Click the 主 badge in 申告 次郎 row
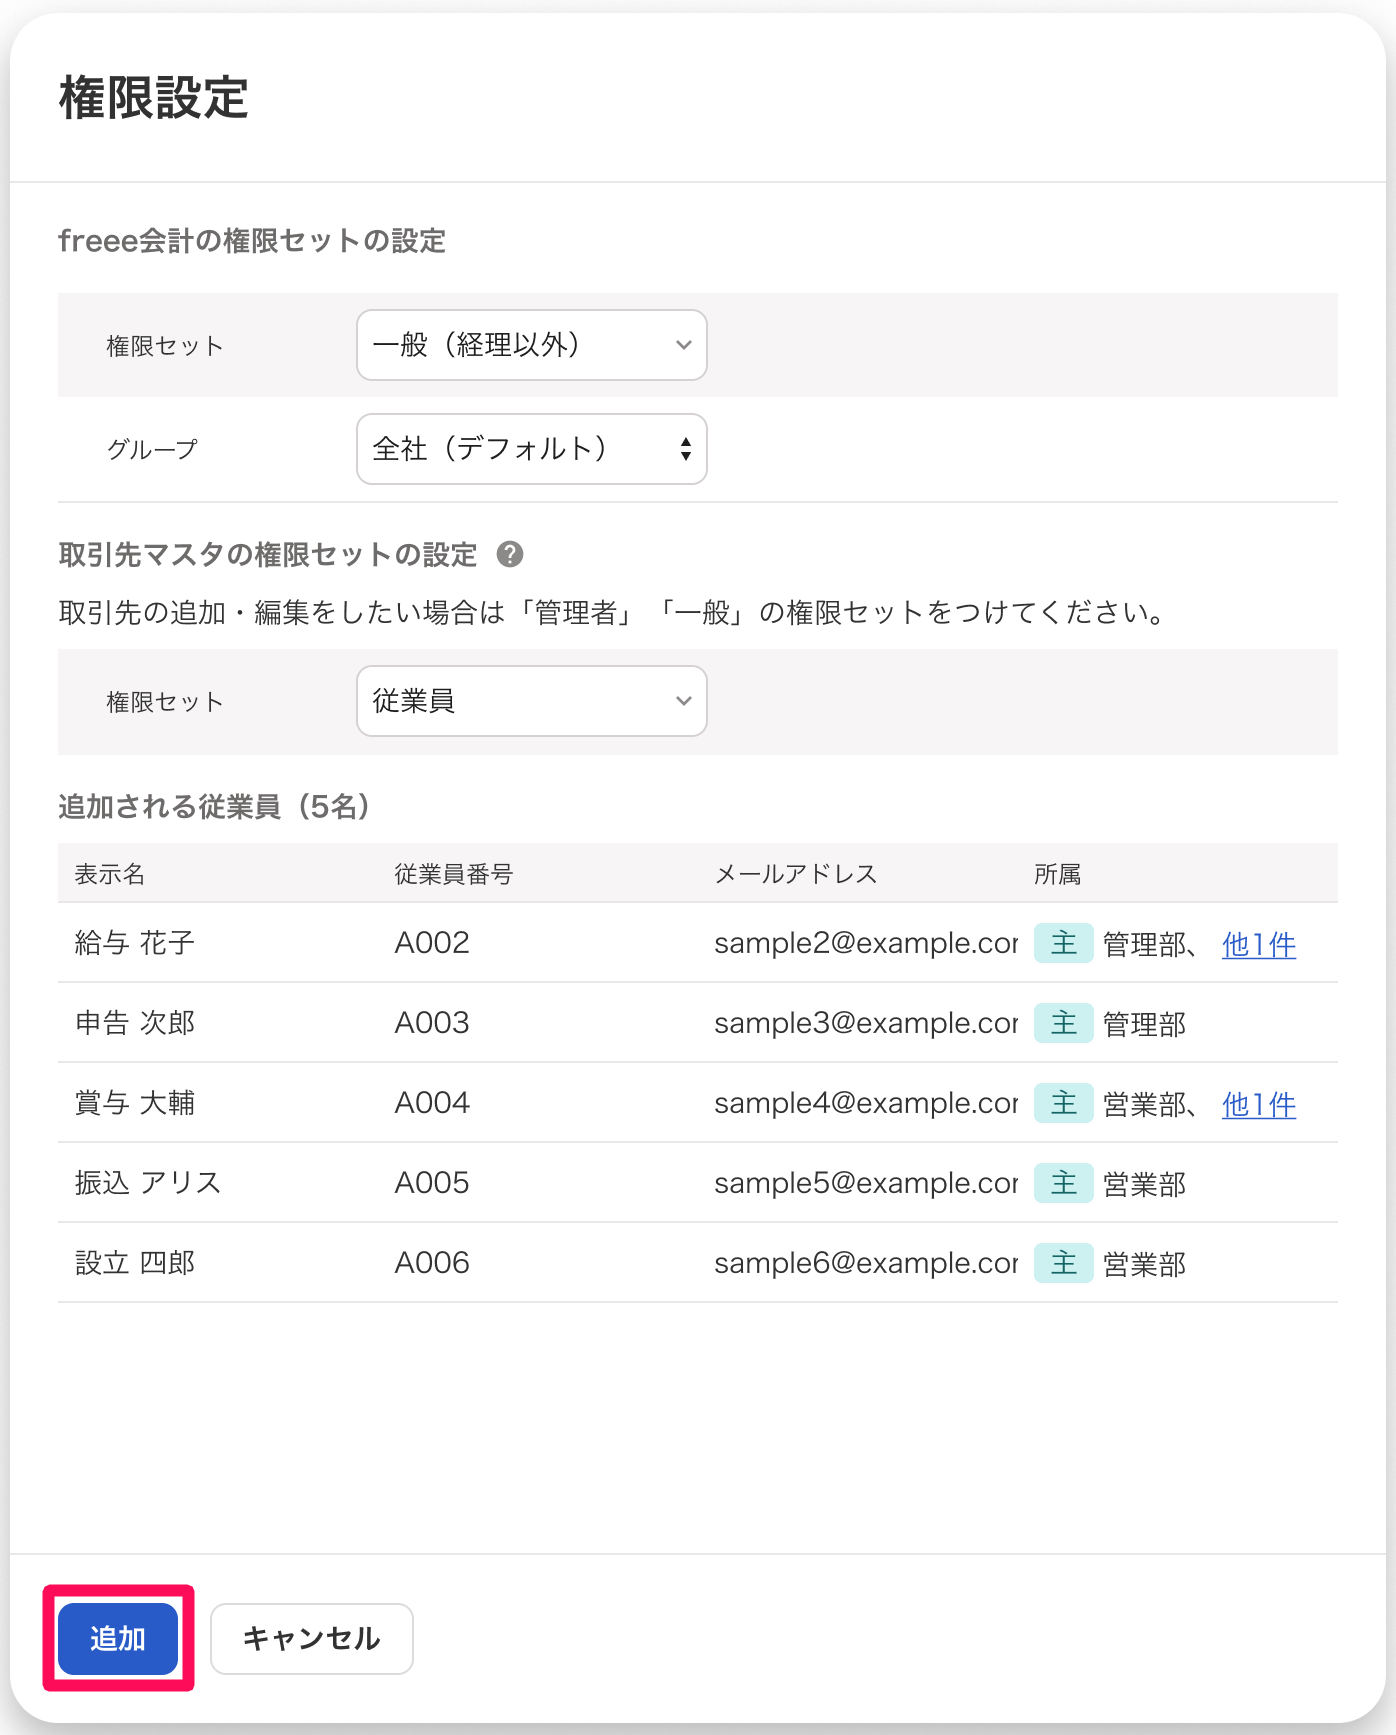 pos(1063,1023)
